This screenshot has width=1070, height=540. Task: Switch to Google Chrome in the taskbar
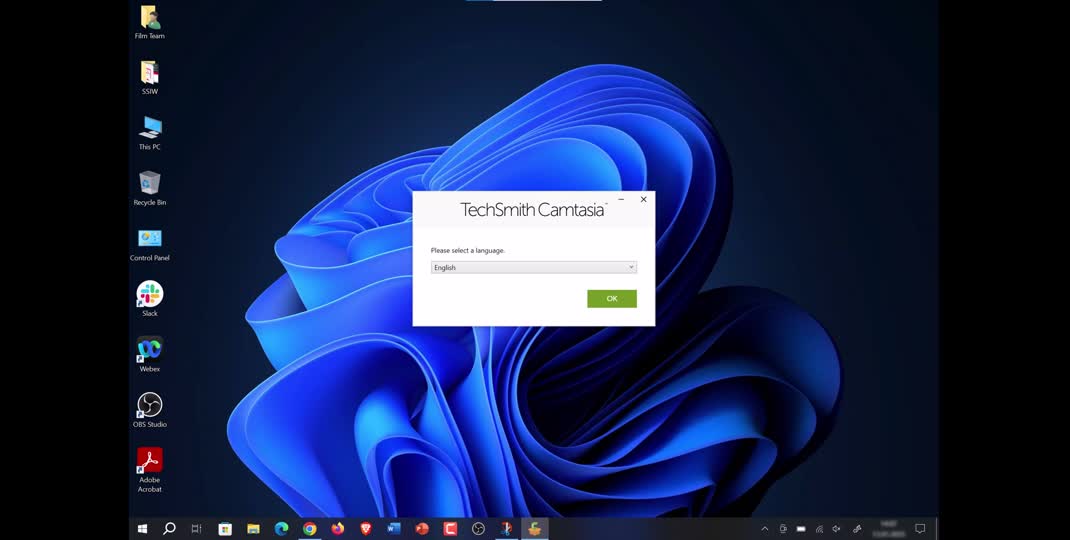310,528
